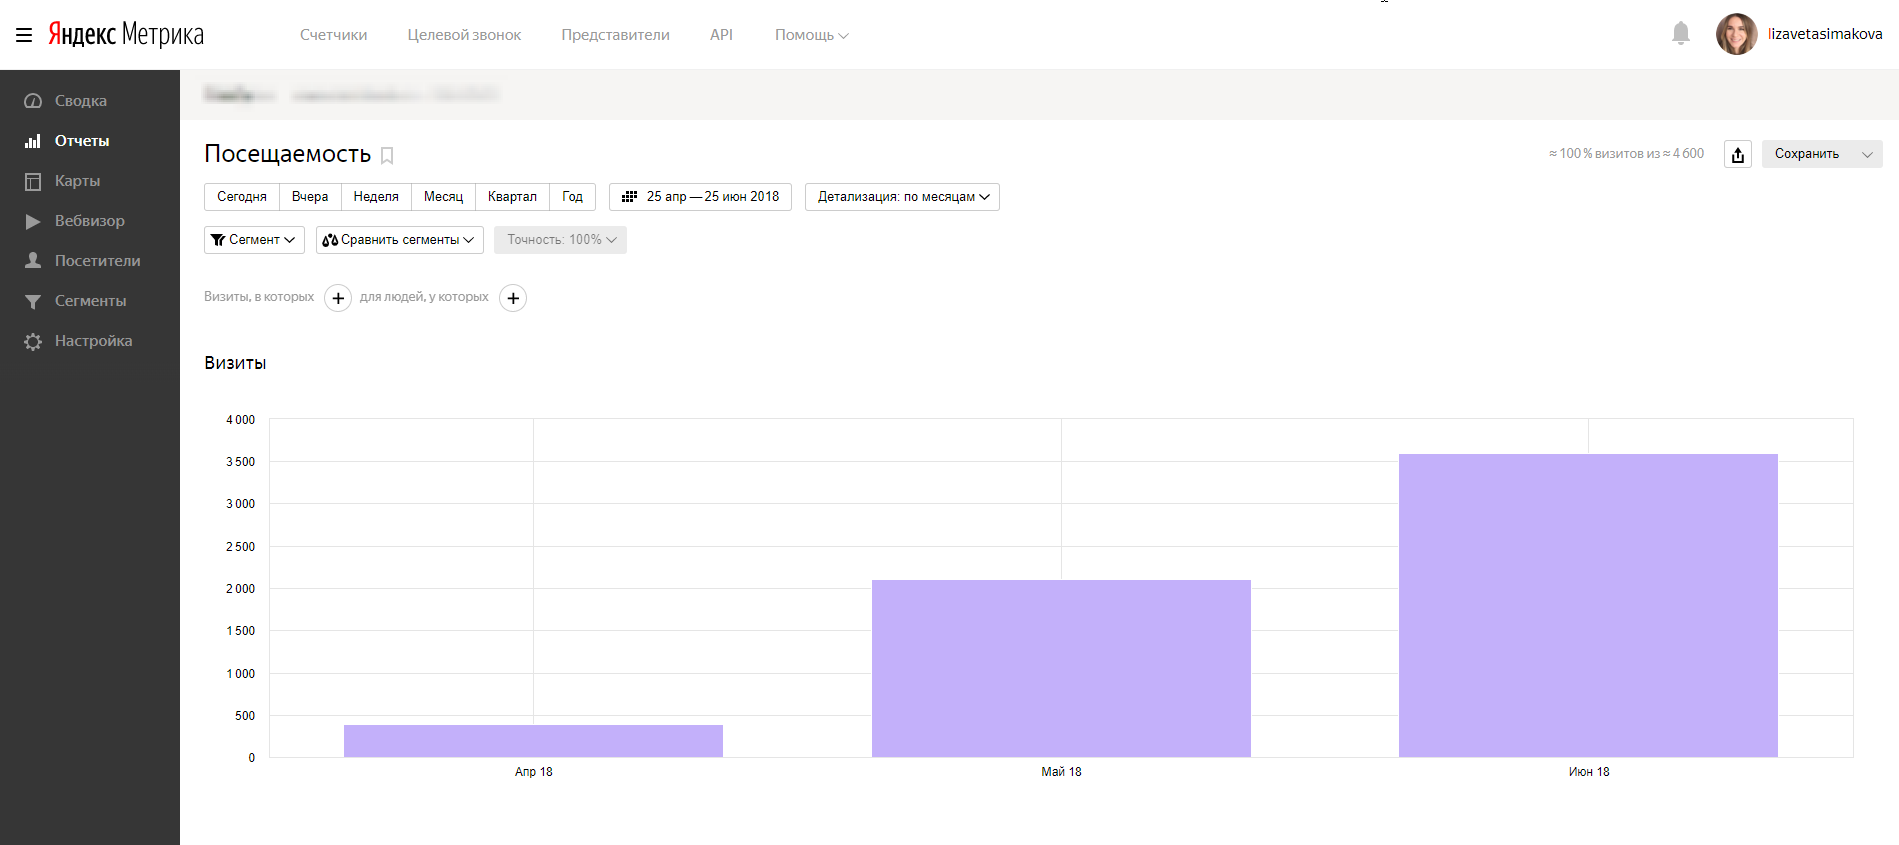Open notifications bell icon
The width and height of the screenshot is (1899, 845).
click(x=1681, y=34)
